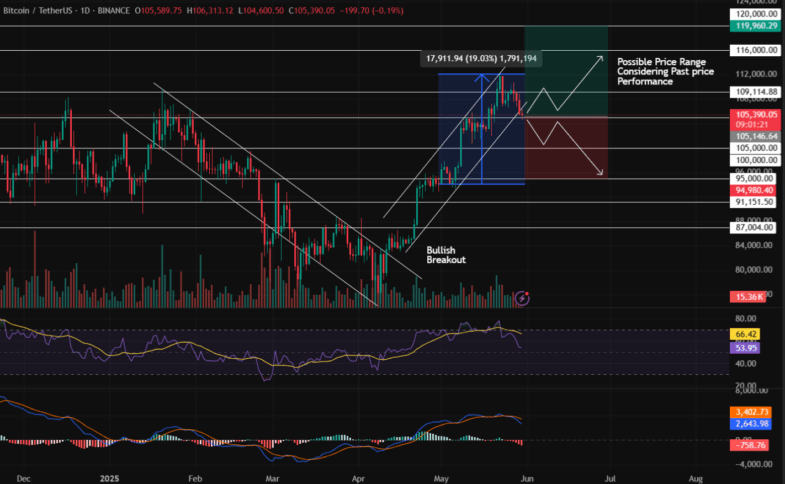785x484 pixels.
Task: Click the yellow 66.42 RSI average label
Action: (x=745, y=334)
